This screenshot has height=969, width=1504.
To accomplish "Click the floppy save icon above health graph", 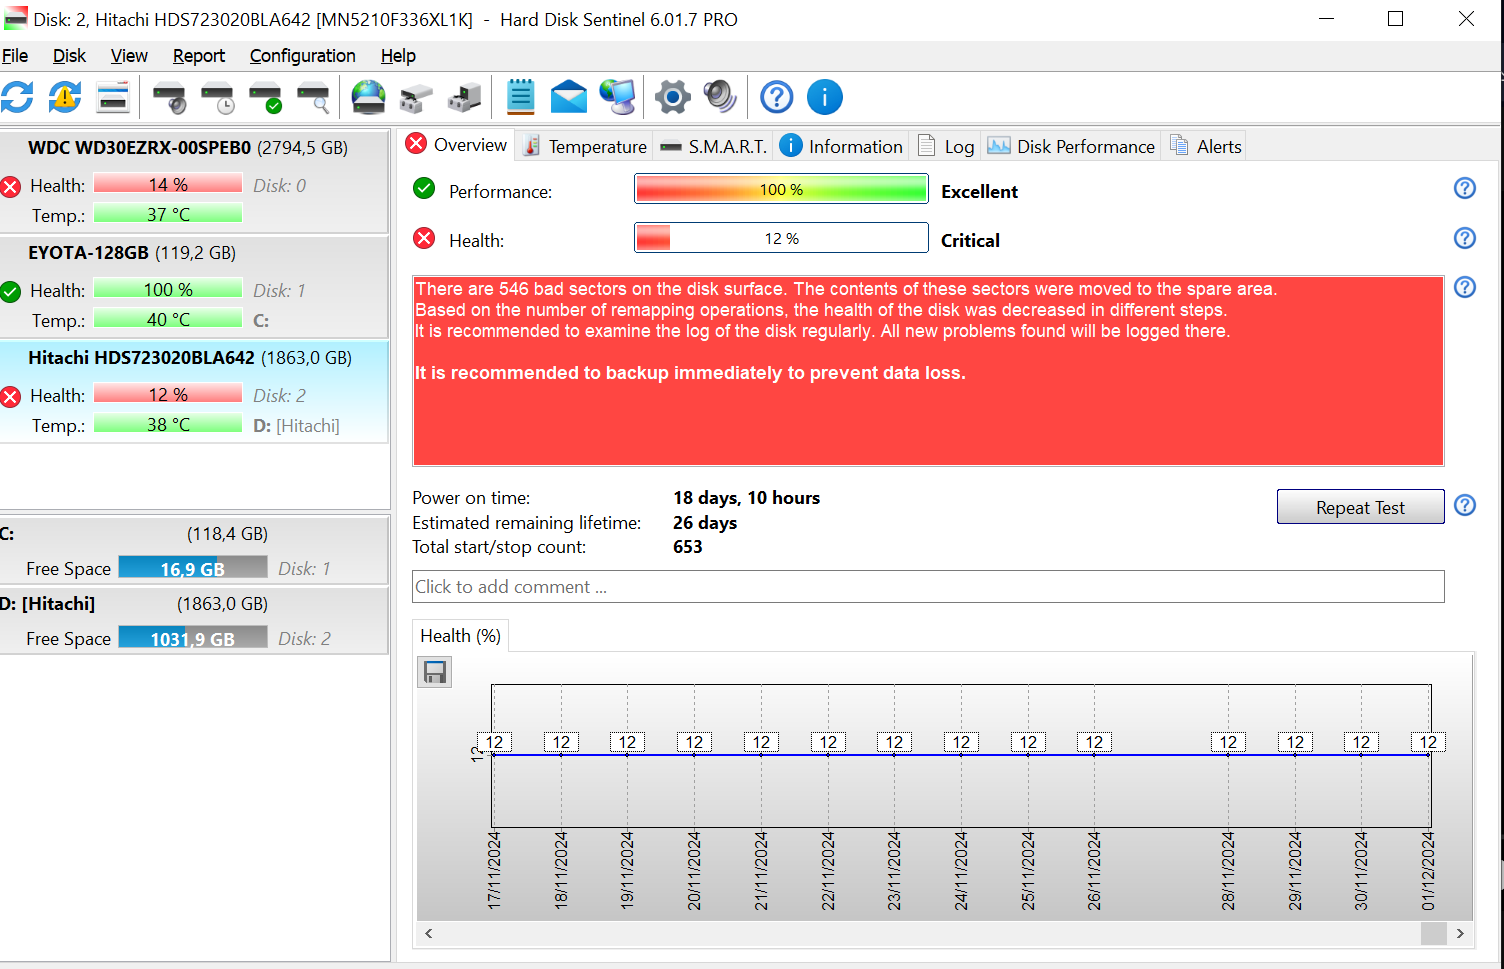I will click(435, 672).
